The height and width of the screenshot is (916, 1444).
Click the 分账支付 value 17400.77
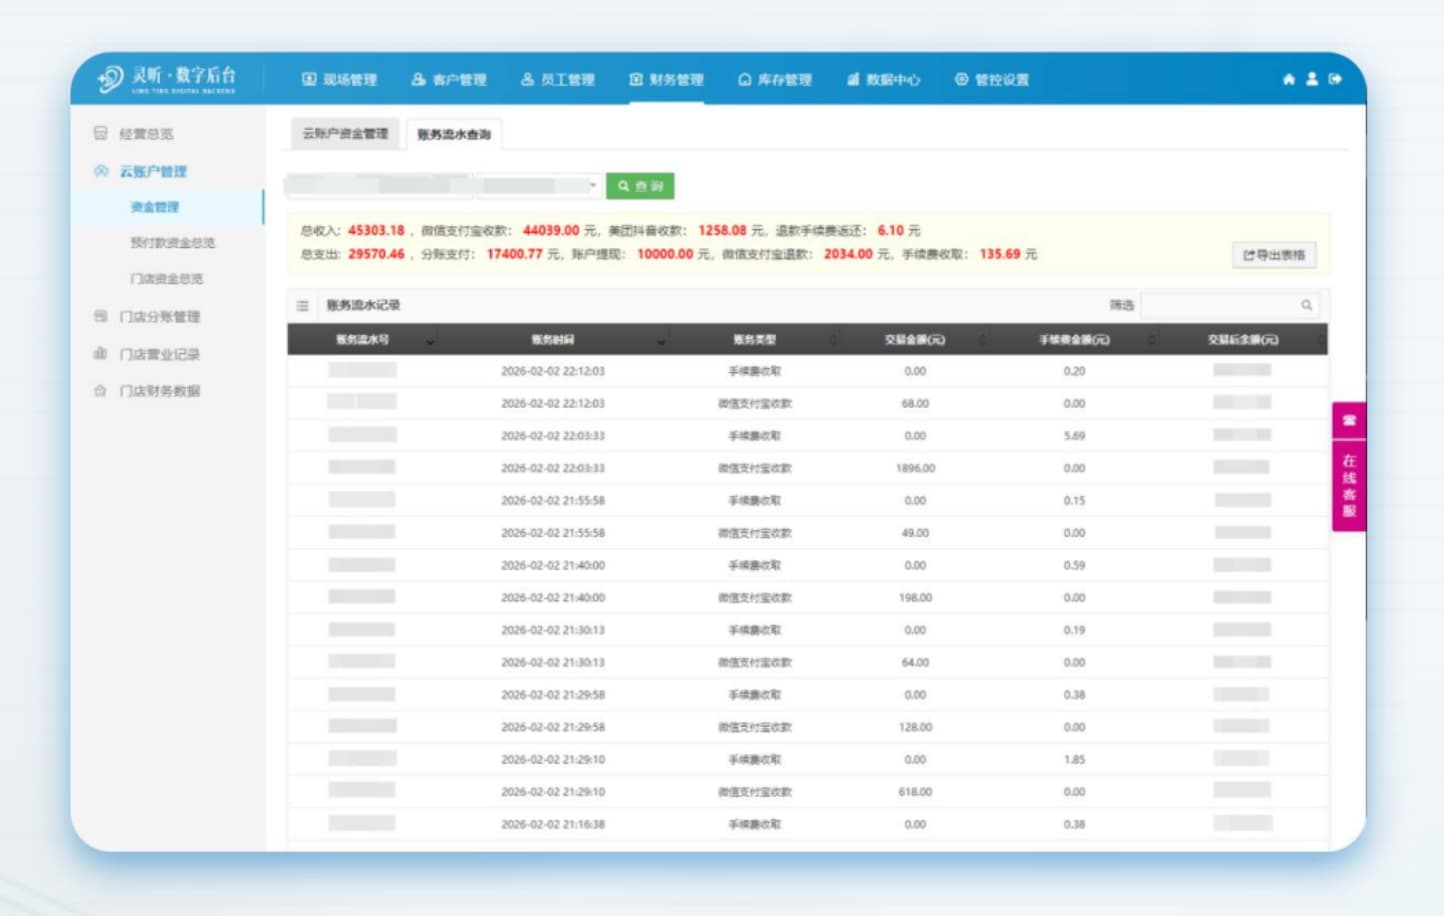coord(515,255)
